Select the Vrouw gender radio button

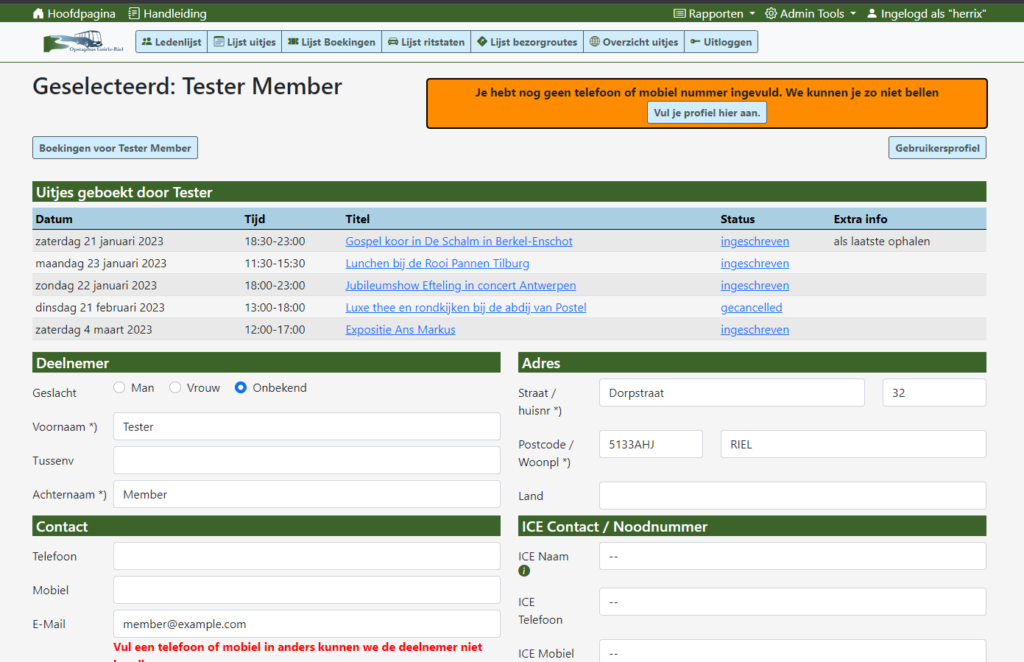(175, 388)
